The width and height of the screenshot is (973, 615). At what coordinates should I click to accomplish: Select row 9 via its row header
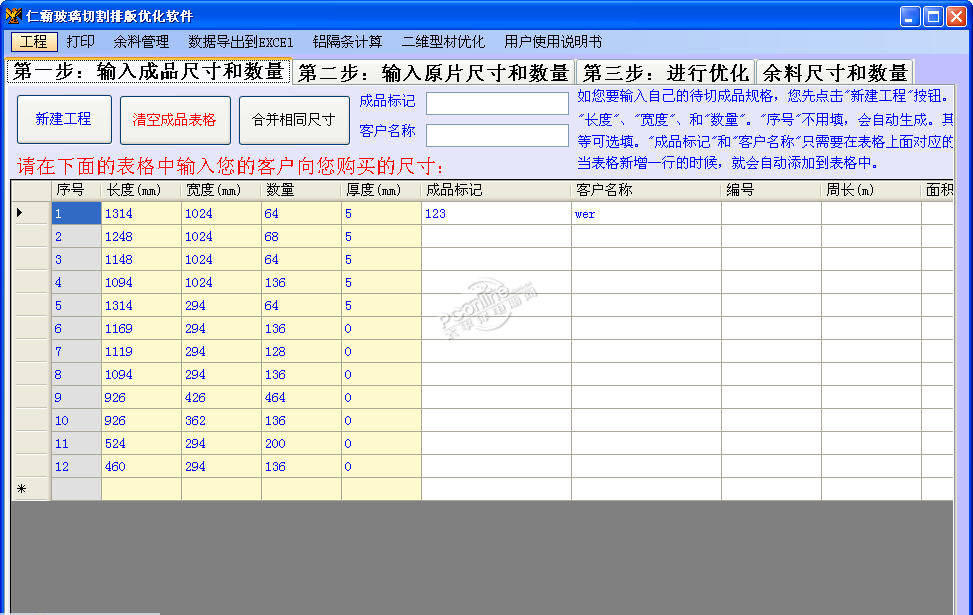(31, 397)
